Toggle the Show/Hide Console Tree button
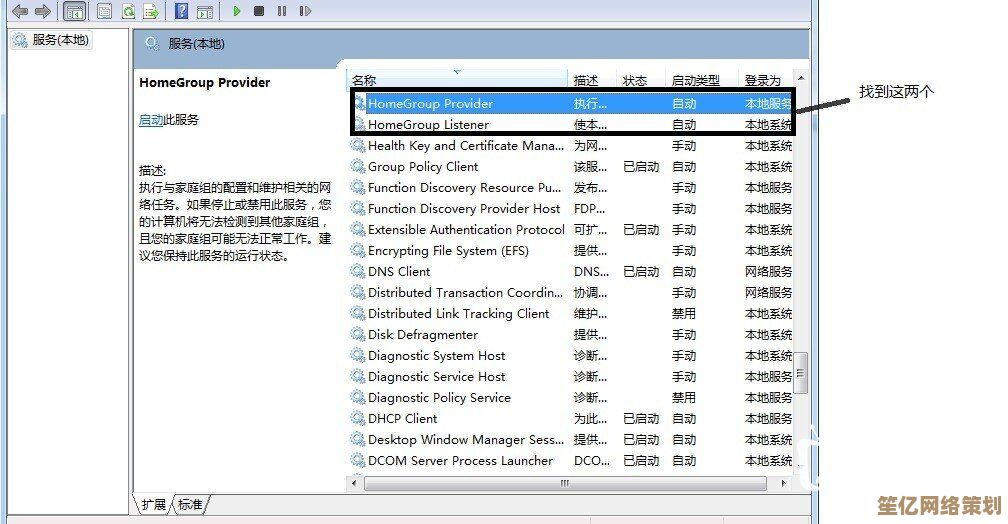 click(x=74, y=11)
